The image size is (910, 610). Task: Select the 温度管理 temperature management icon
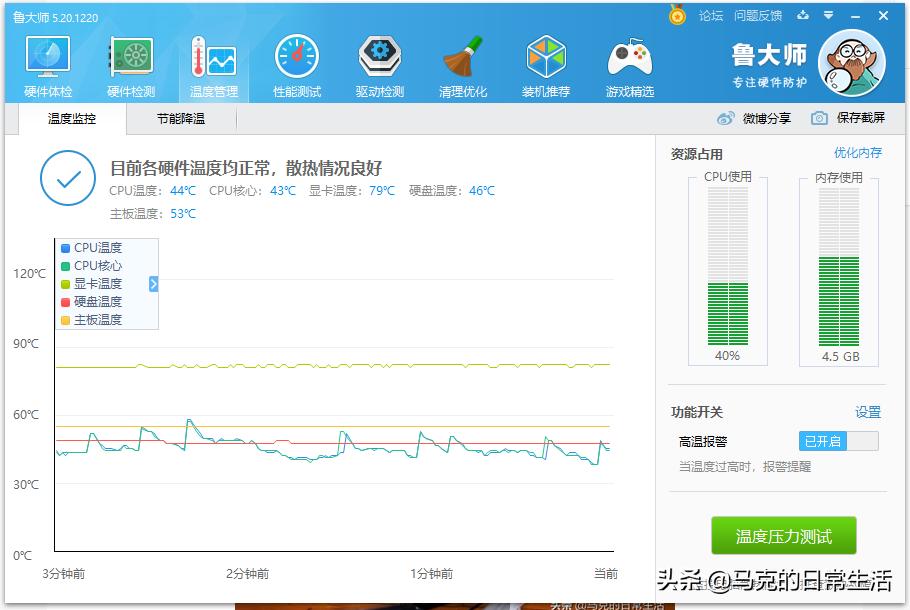click(x=213, y=64)
